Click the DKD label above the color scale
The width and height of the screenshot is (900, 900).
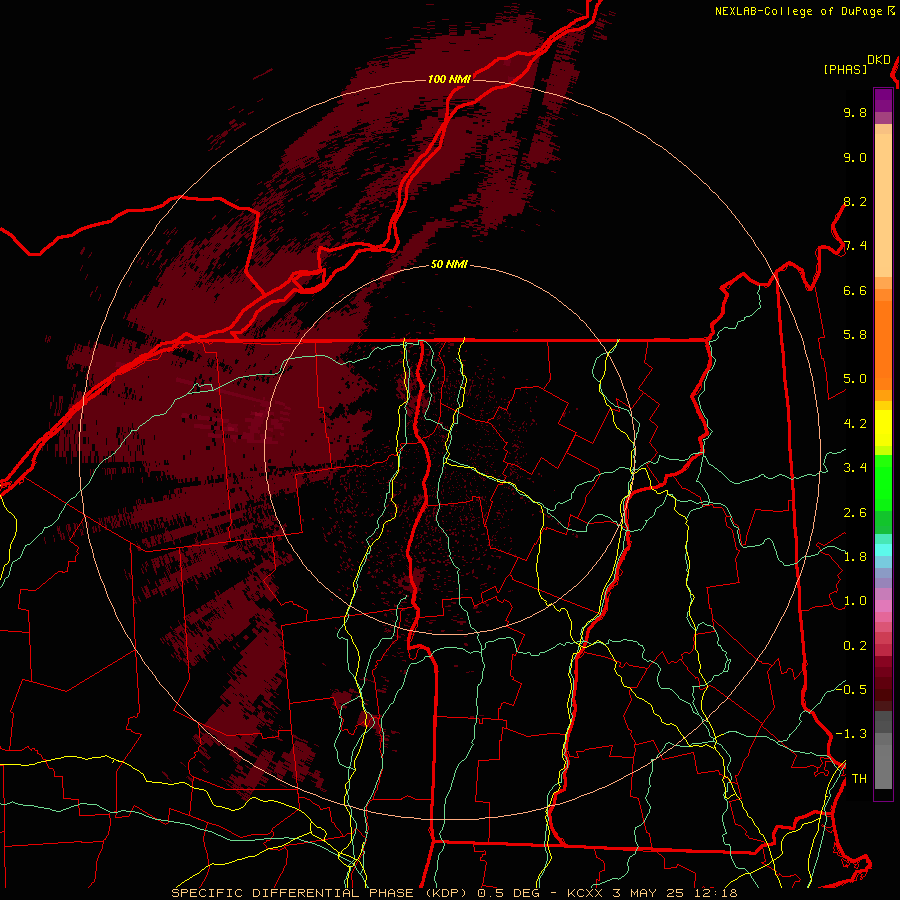point(879,60)
